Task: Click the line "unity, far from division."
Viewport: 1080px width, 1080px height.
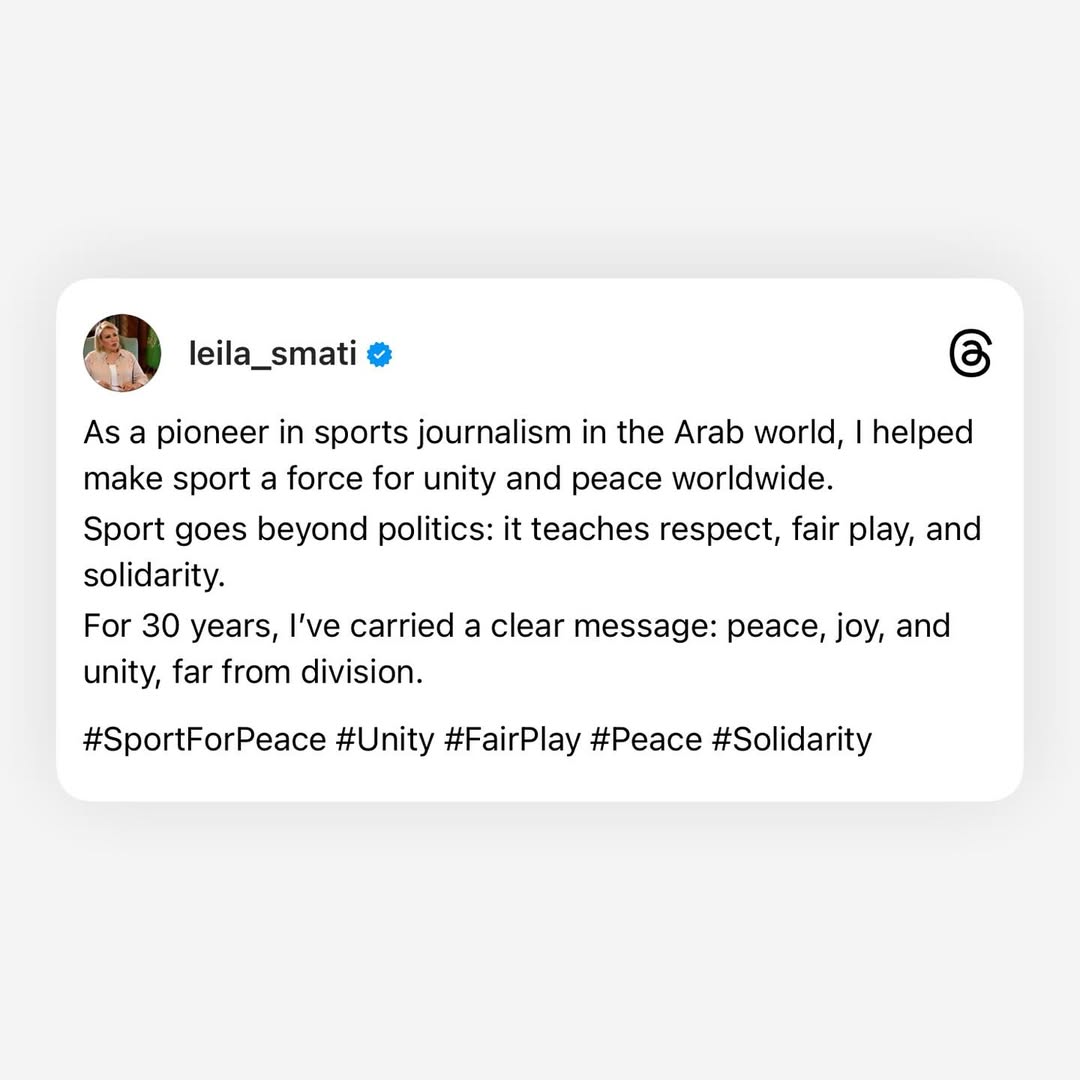Action: click(253, 672)
